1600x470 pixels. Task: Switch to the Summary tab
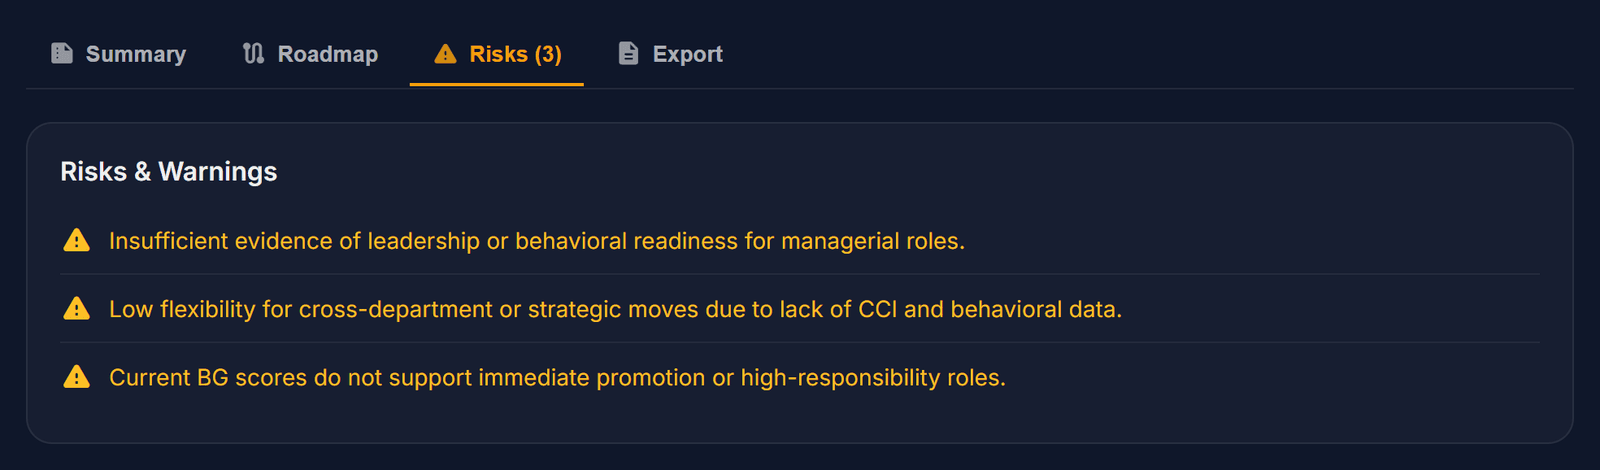[119, 54]
